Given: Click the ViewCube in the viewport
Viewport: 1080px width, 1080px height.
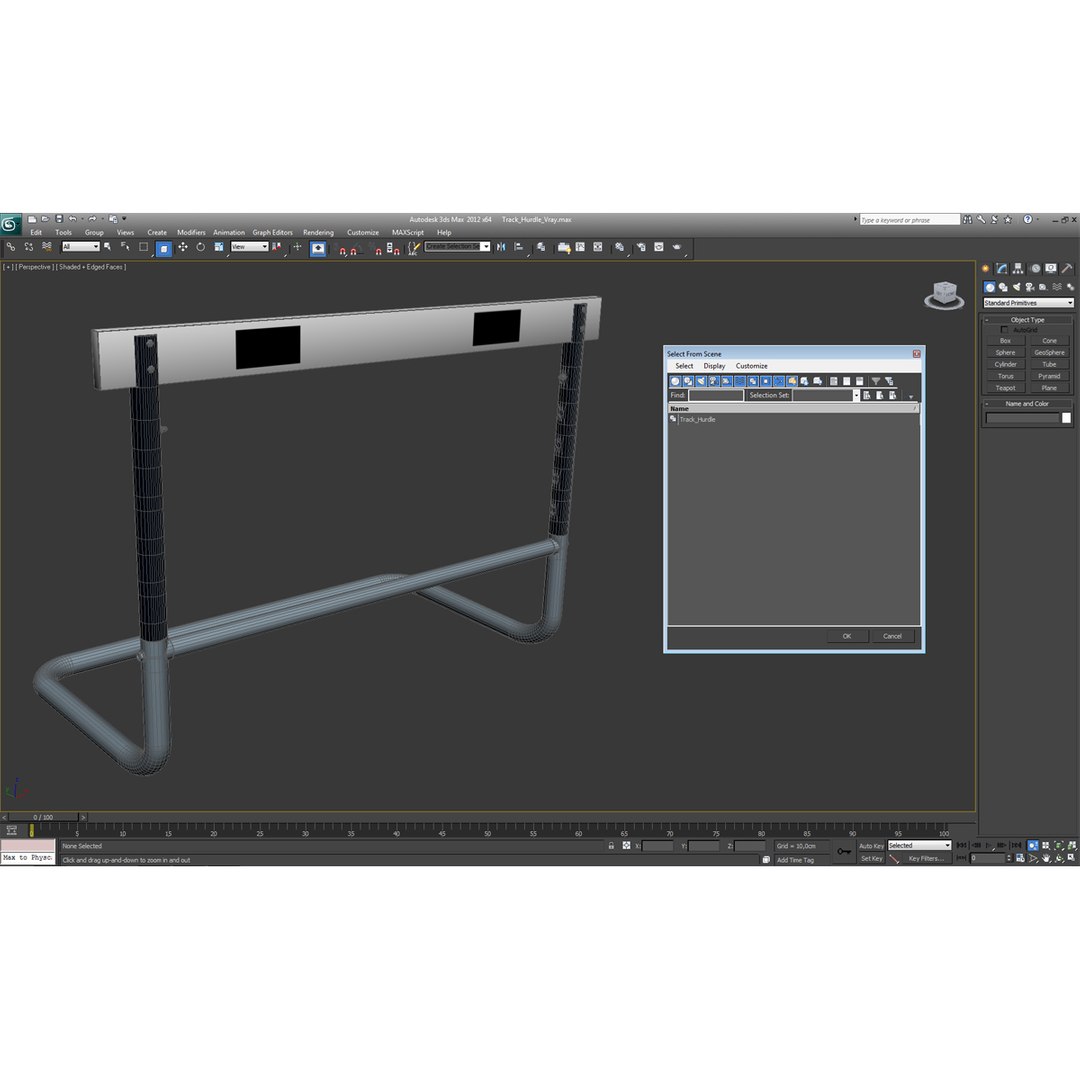Looking at the screenshot, I should point(944,294).
